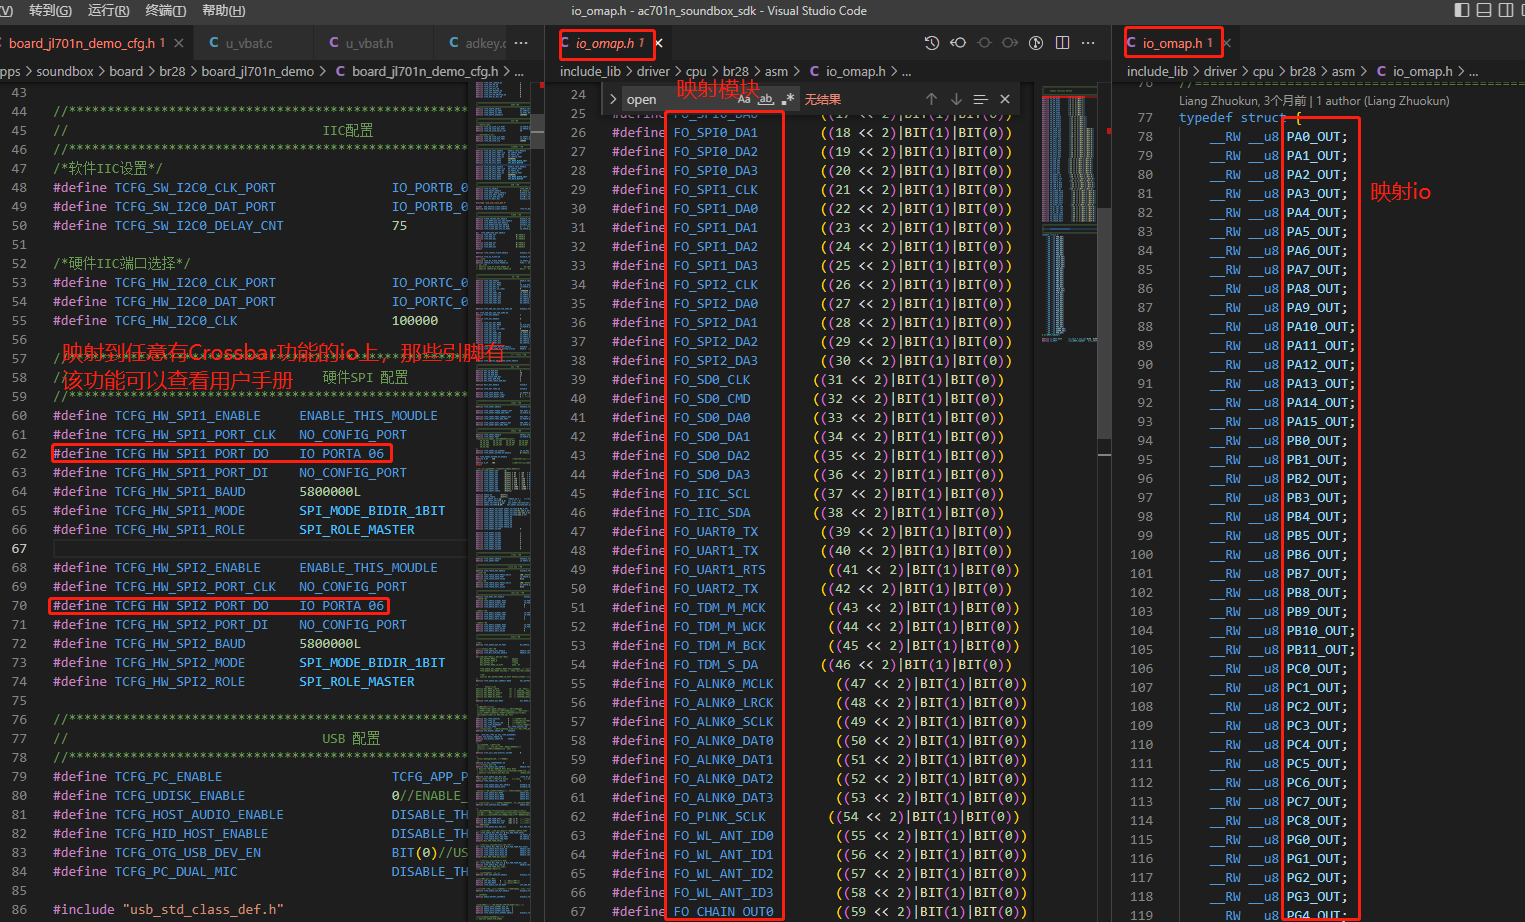
Task: Click 'PB0_OUT;' in right editor
Action: (1316, 440)
